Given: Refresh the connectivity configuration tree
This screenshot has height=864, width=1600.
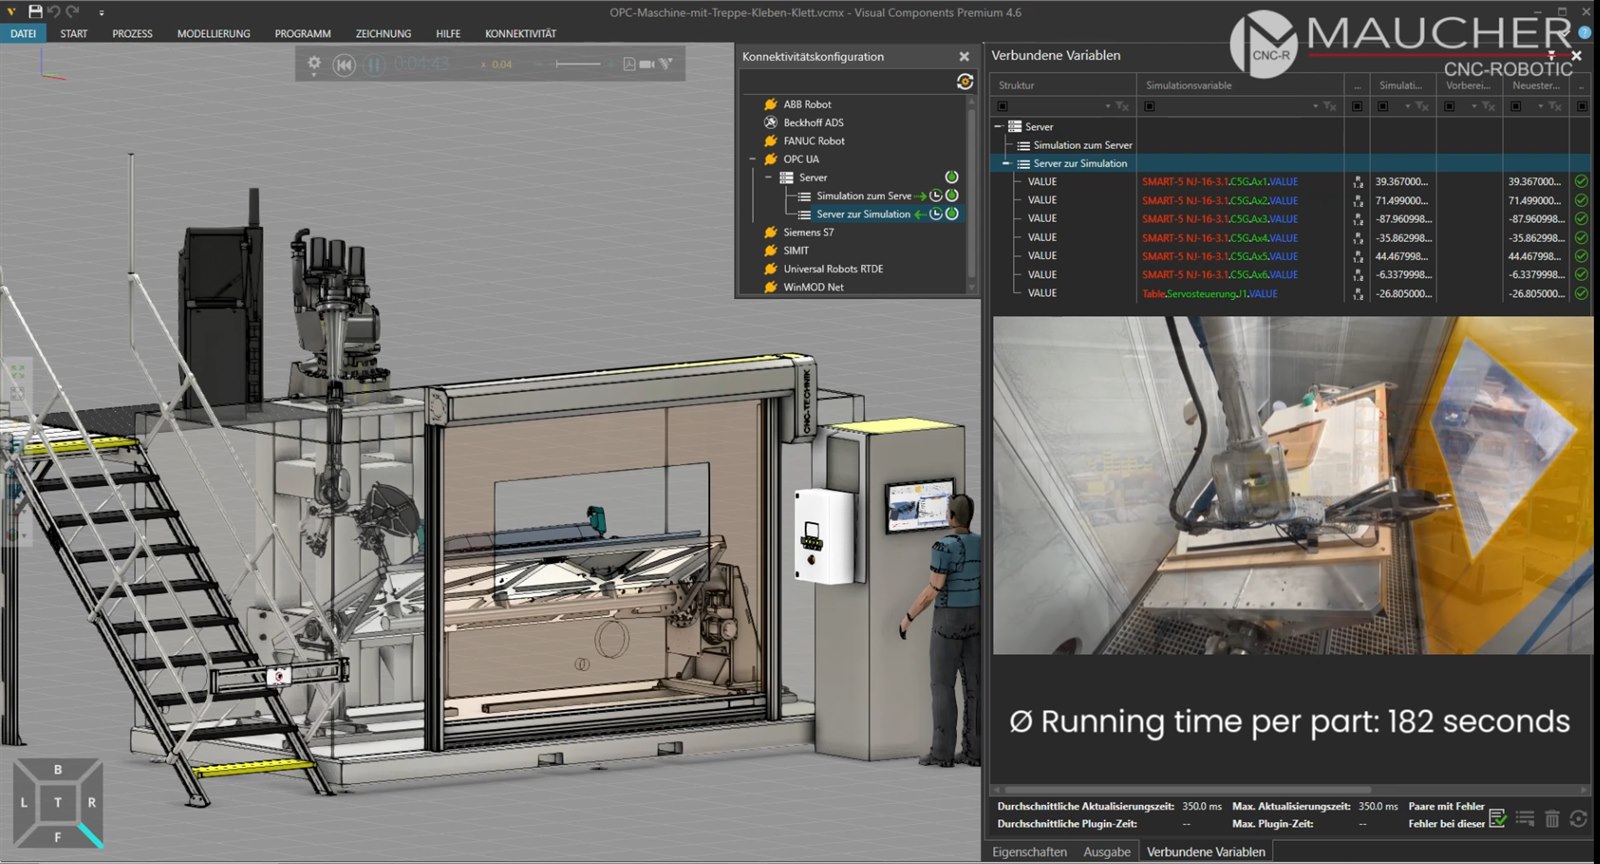Looking at the screenshot, I should [x=965, y=82].
